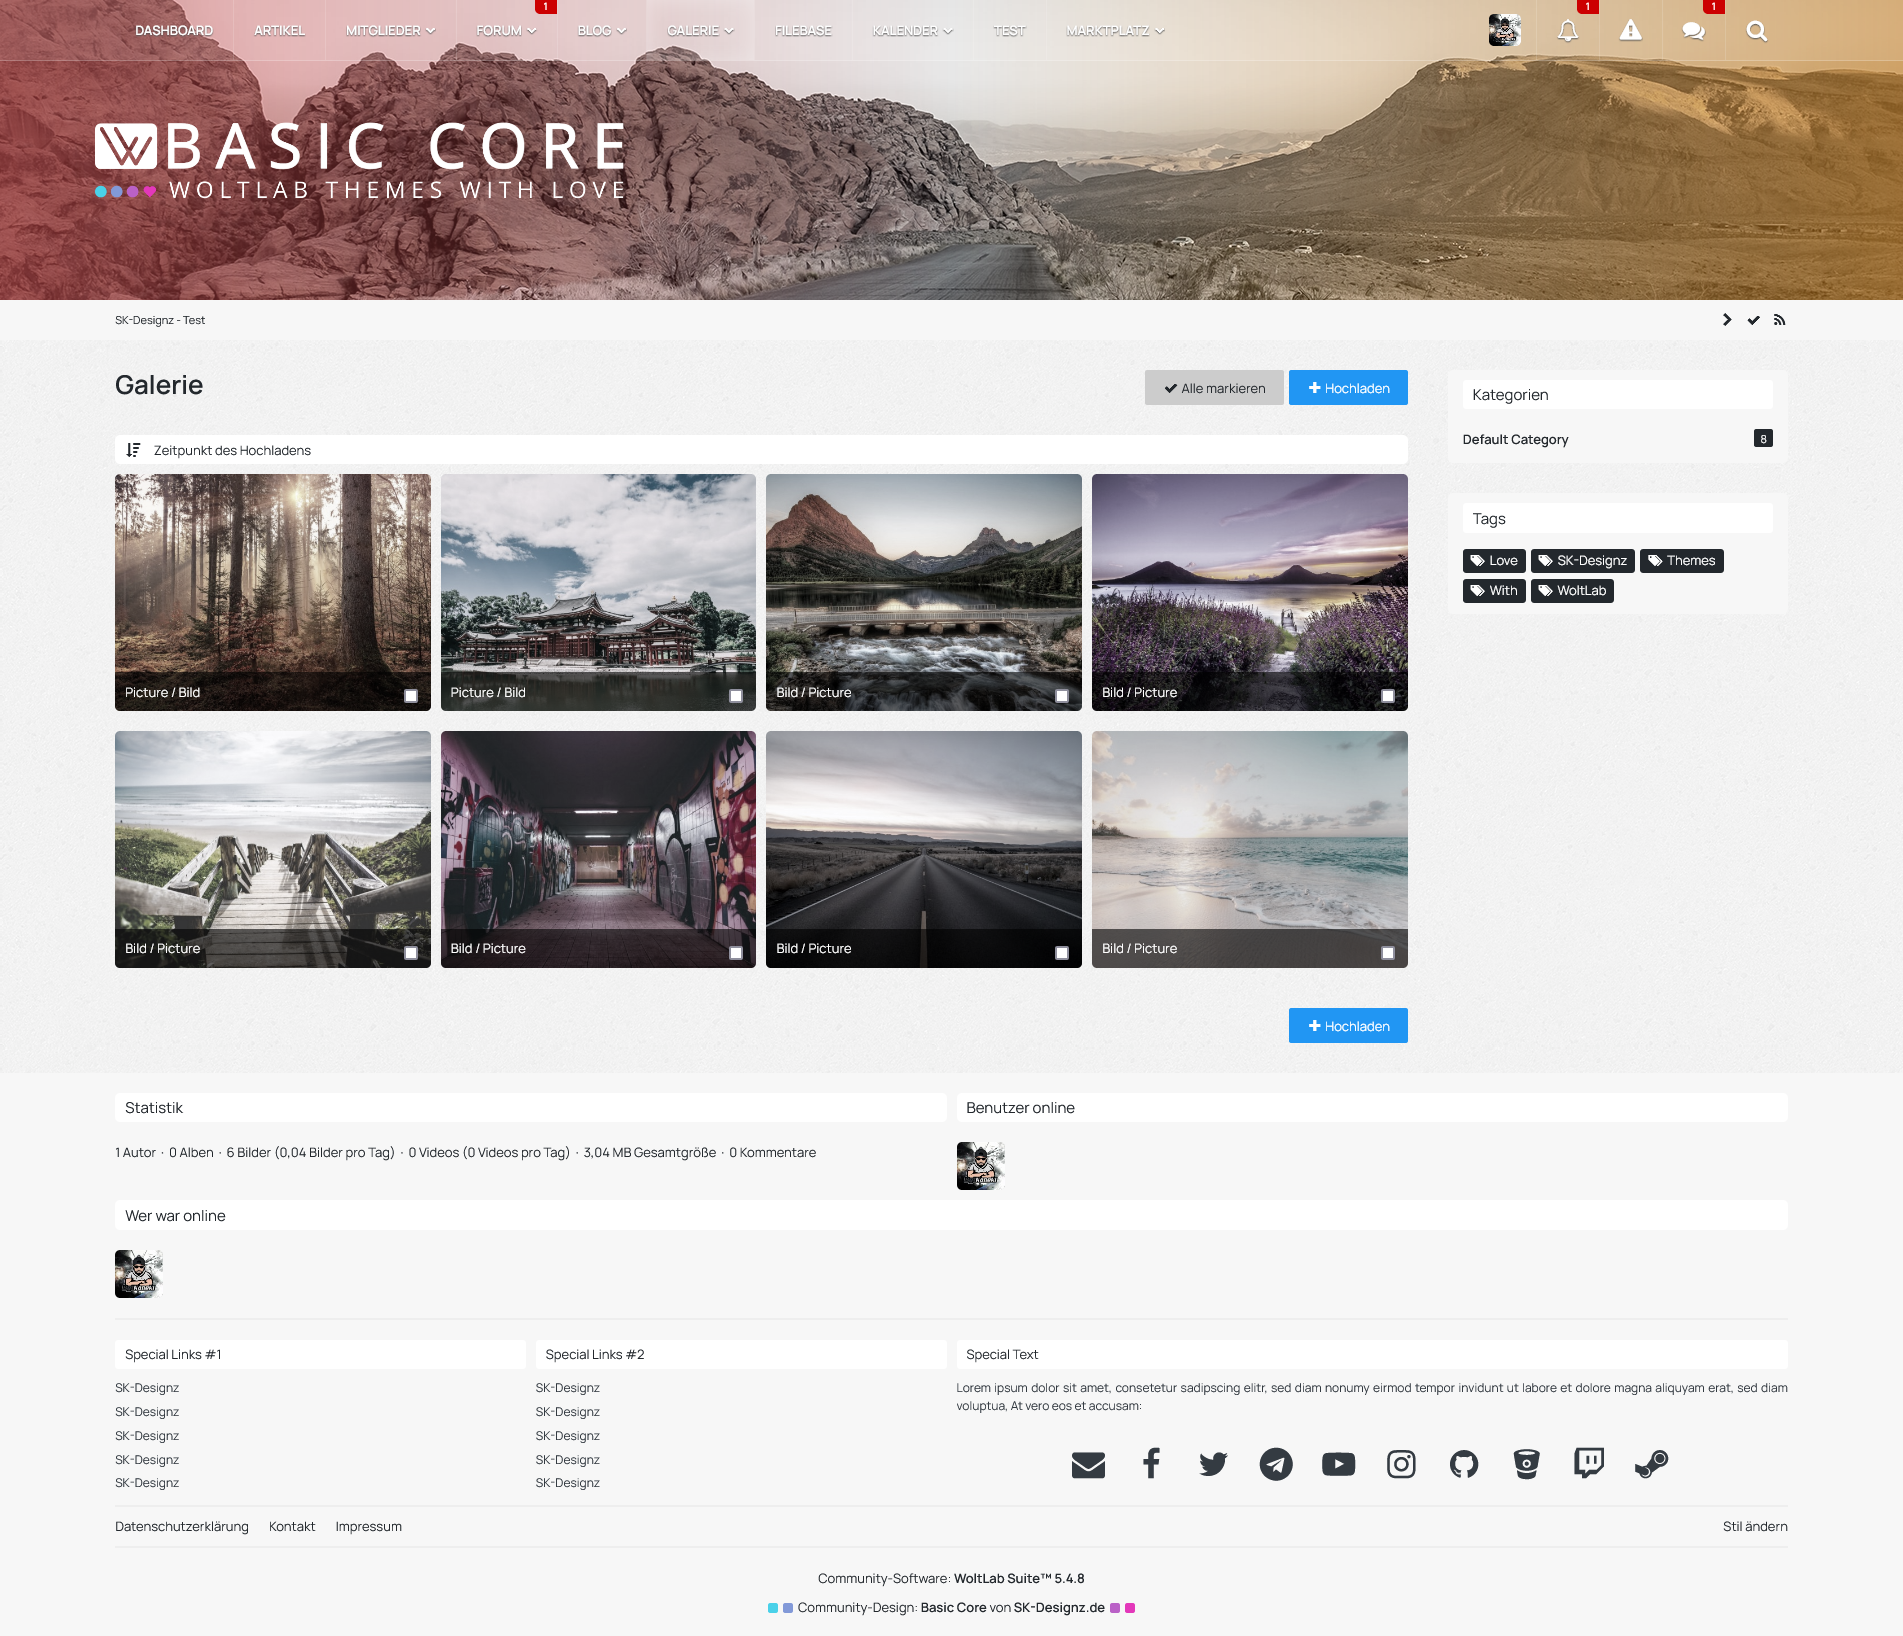Click the warning triangle moderation icon
The image size is (1903, 1636).
click(x=1630, y=31)
